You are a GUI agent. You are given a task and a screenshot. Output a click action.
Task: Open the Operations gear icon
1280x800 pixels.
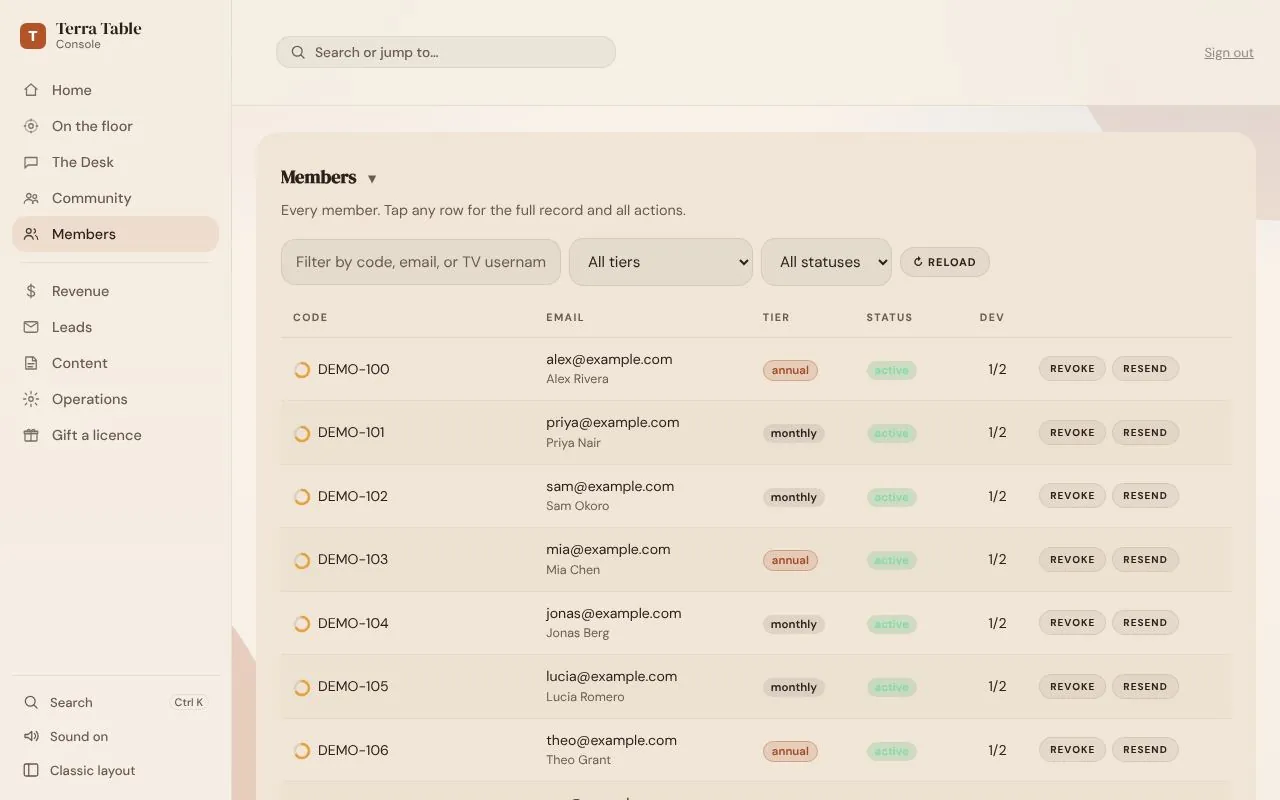click(32, 399)
